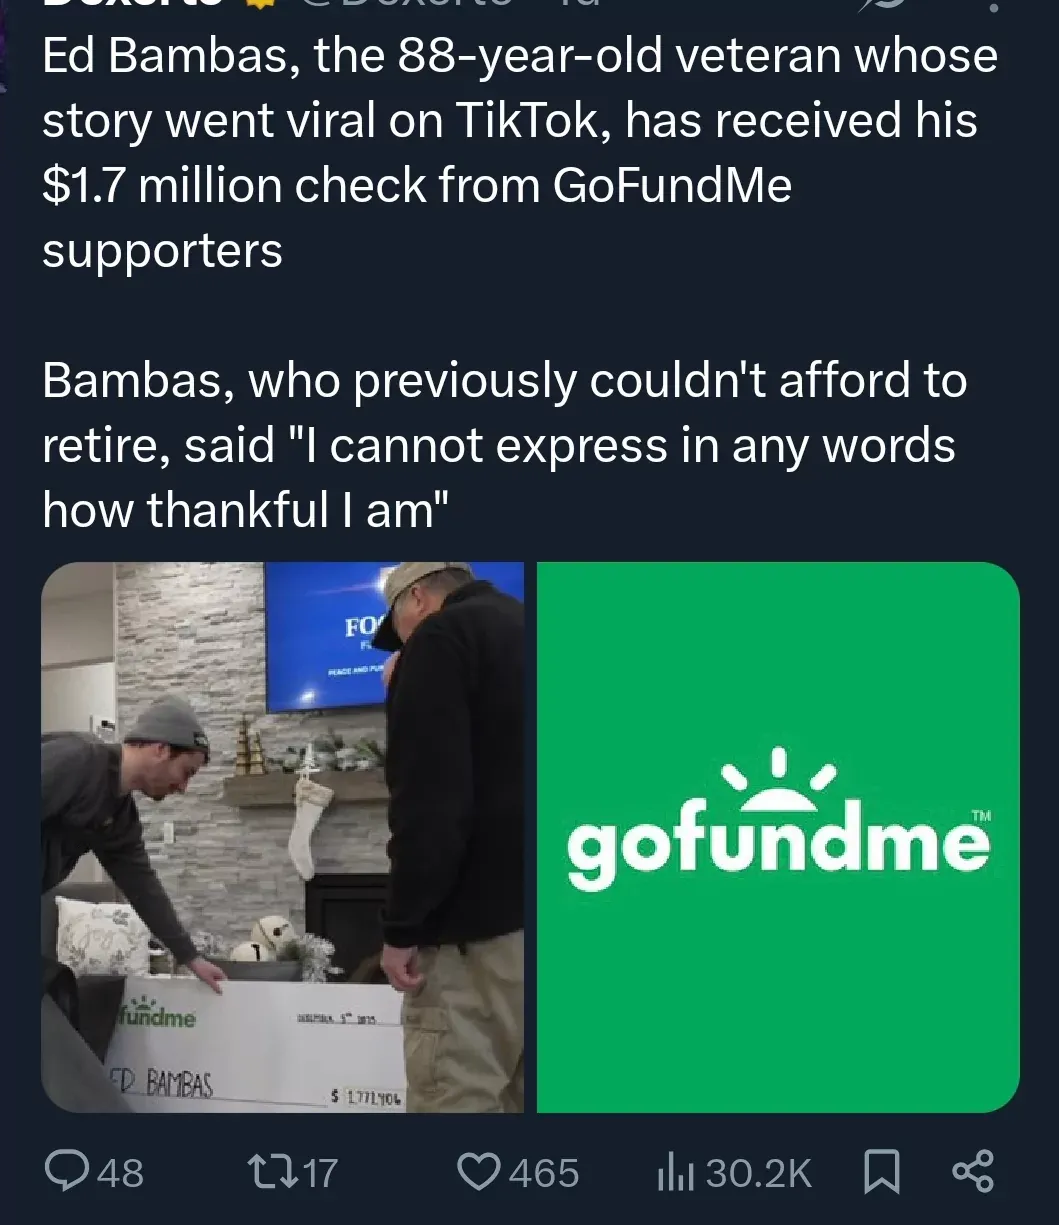
Task: Open the green GoFundMe logo image
Action: tap(778, 837)
